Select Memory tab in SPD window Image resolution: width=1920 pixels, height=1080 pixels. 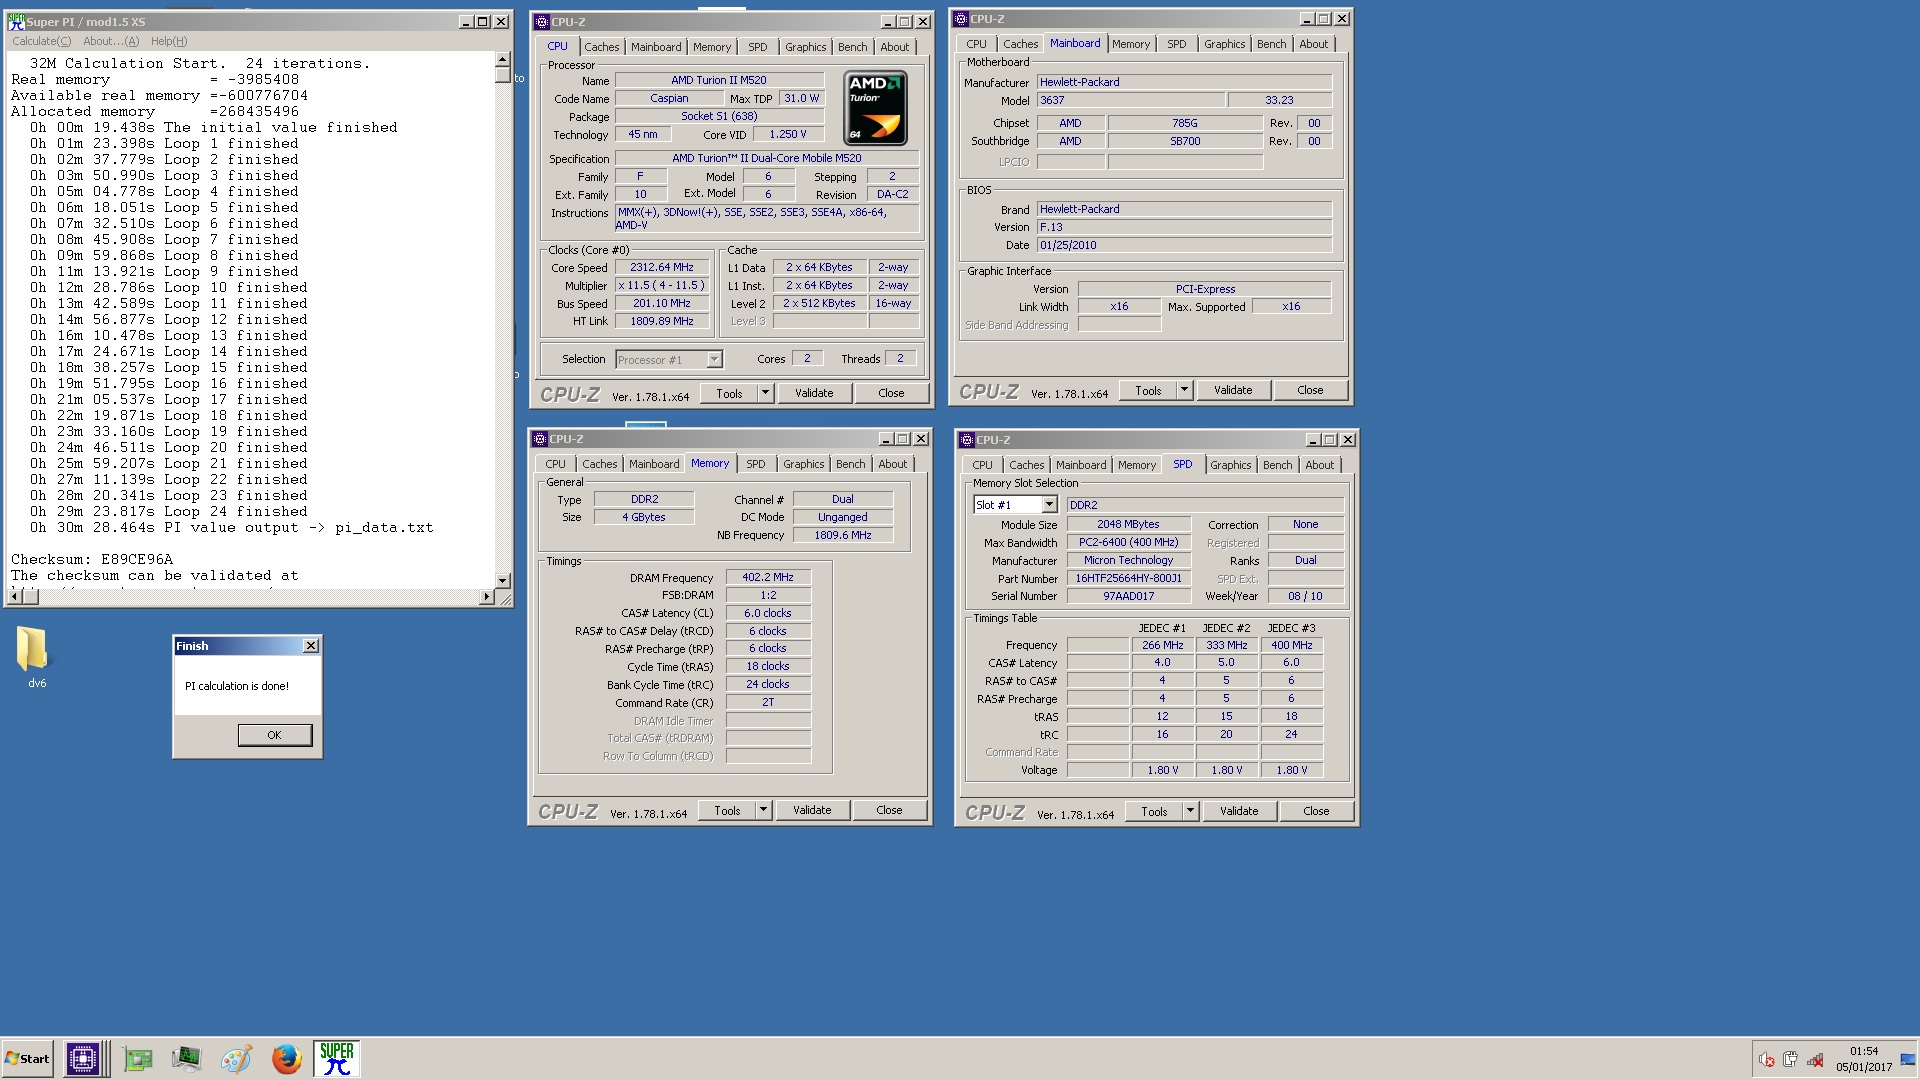point(1137,465)
